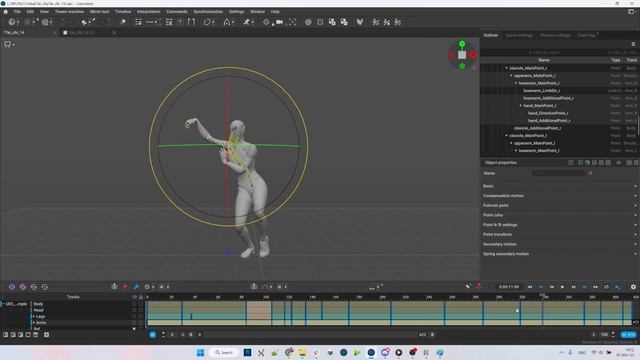Image resolution: width=640 pixels, height=360 pixels.
Task: Toggle visibility checkbox for Head track
Action: click(x=134, y=310)
